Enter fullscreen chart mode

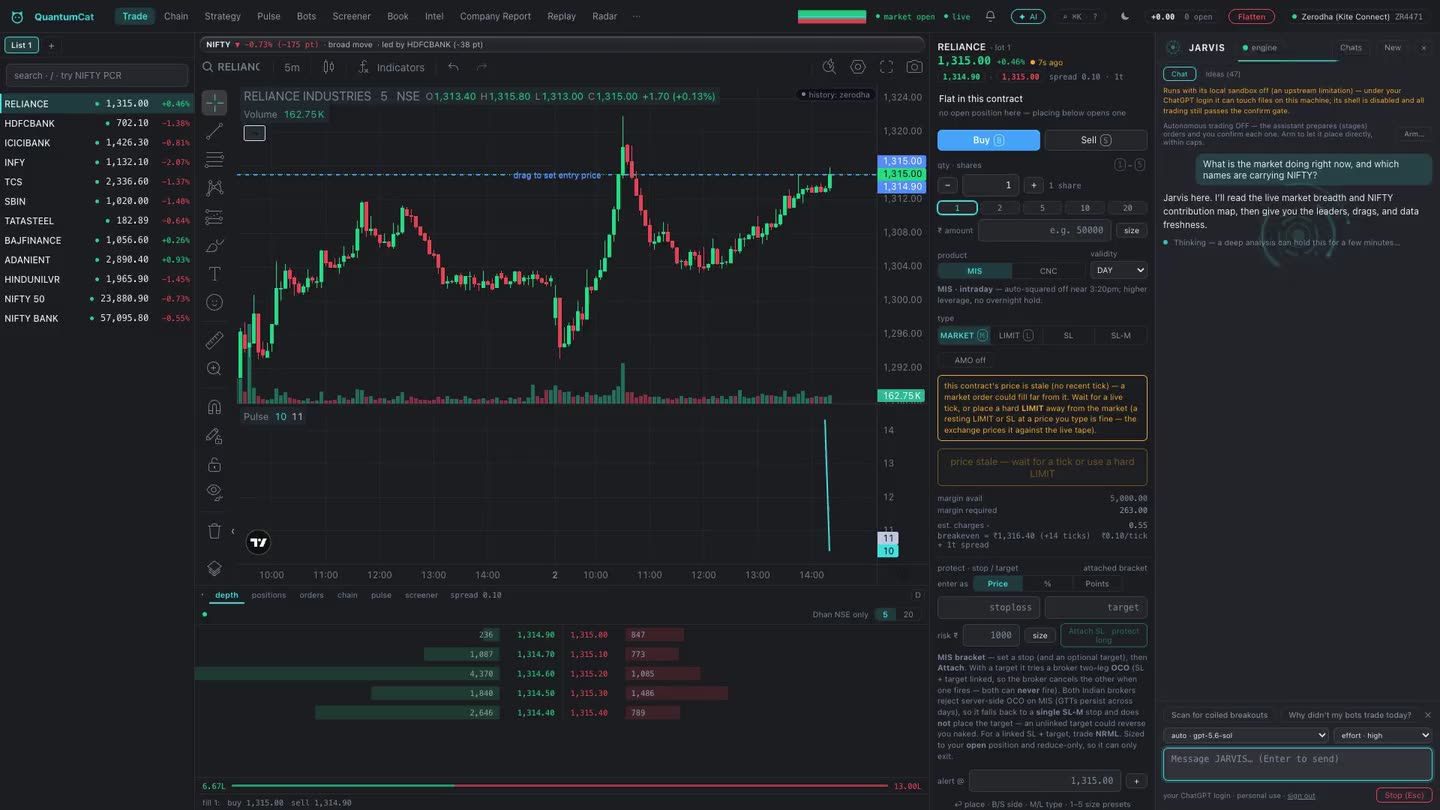[886, 67]
